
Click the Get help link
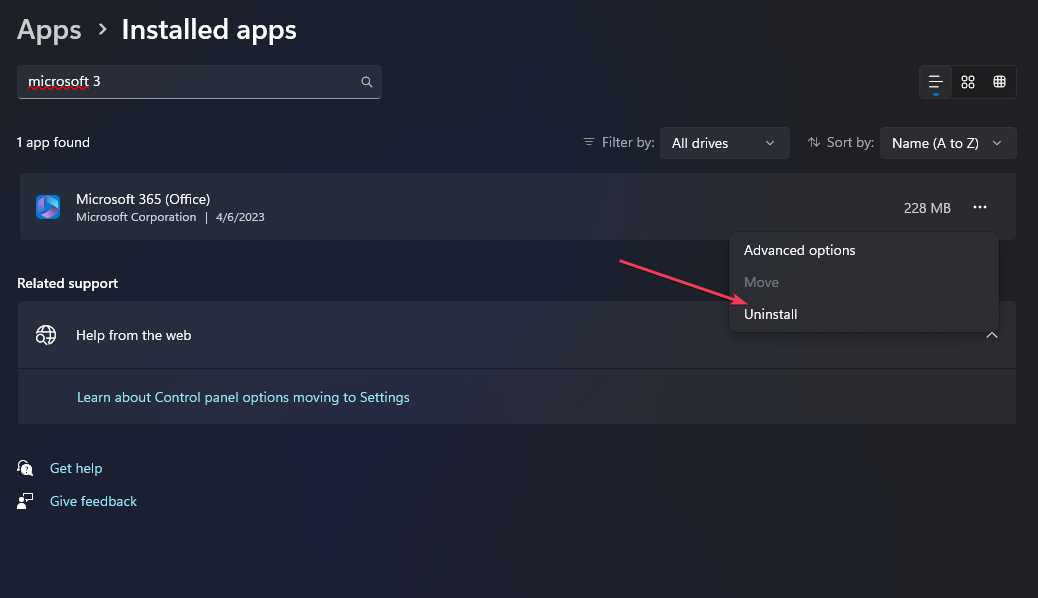pos(76,468)
